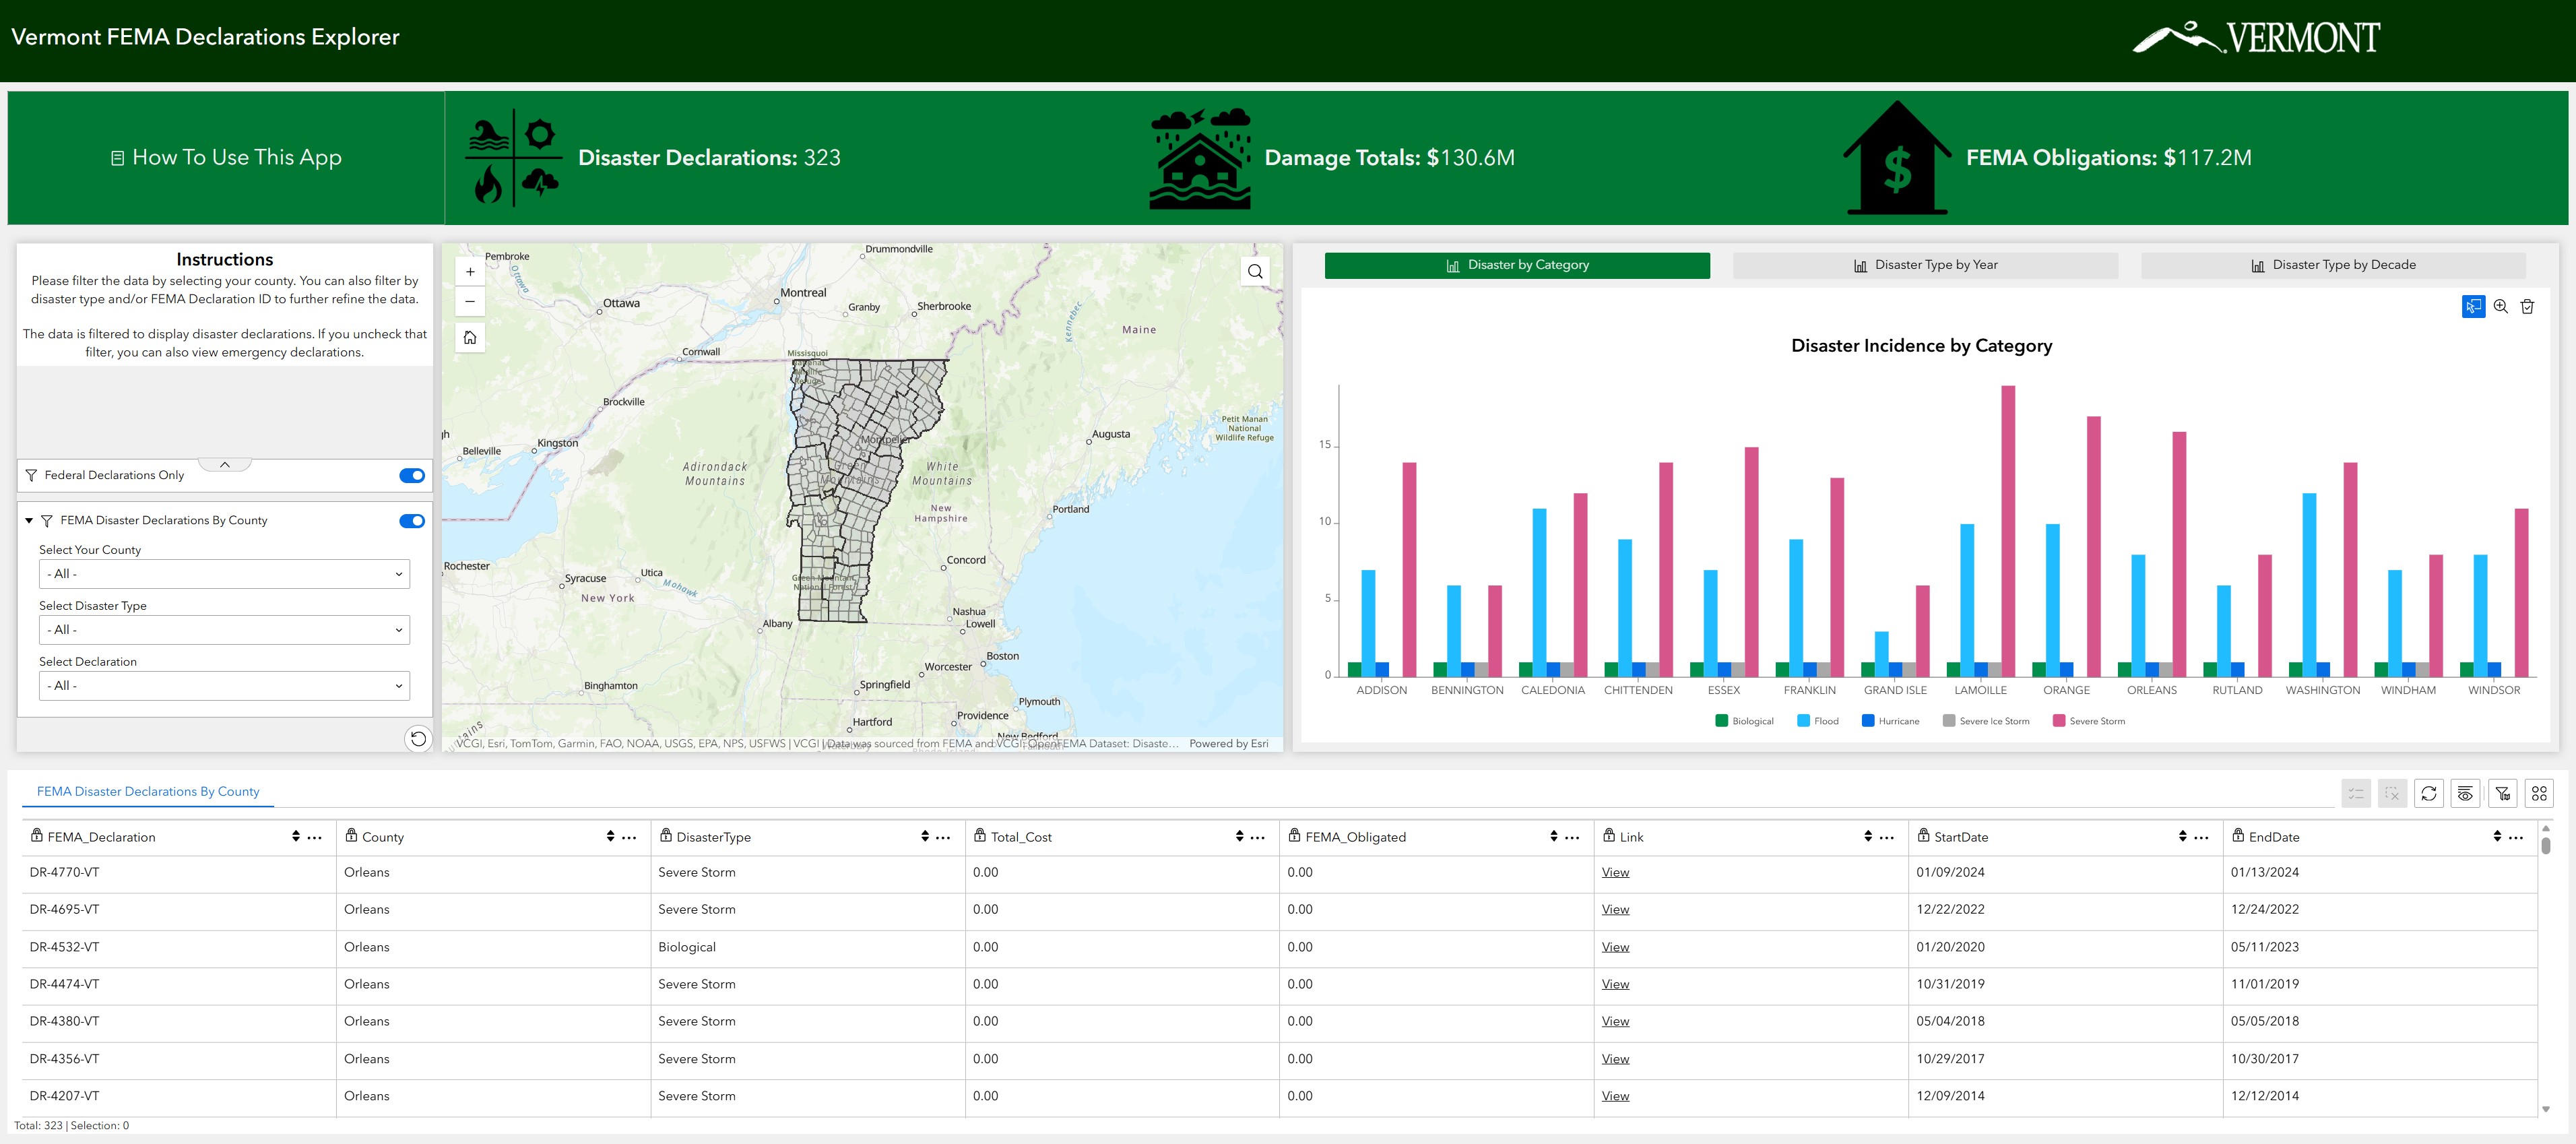Click the GRAND ISLE flood bar
Viewport: 2576px width, 1144px height.
[x=1882, y=654]
